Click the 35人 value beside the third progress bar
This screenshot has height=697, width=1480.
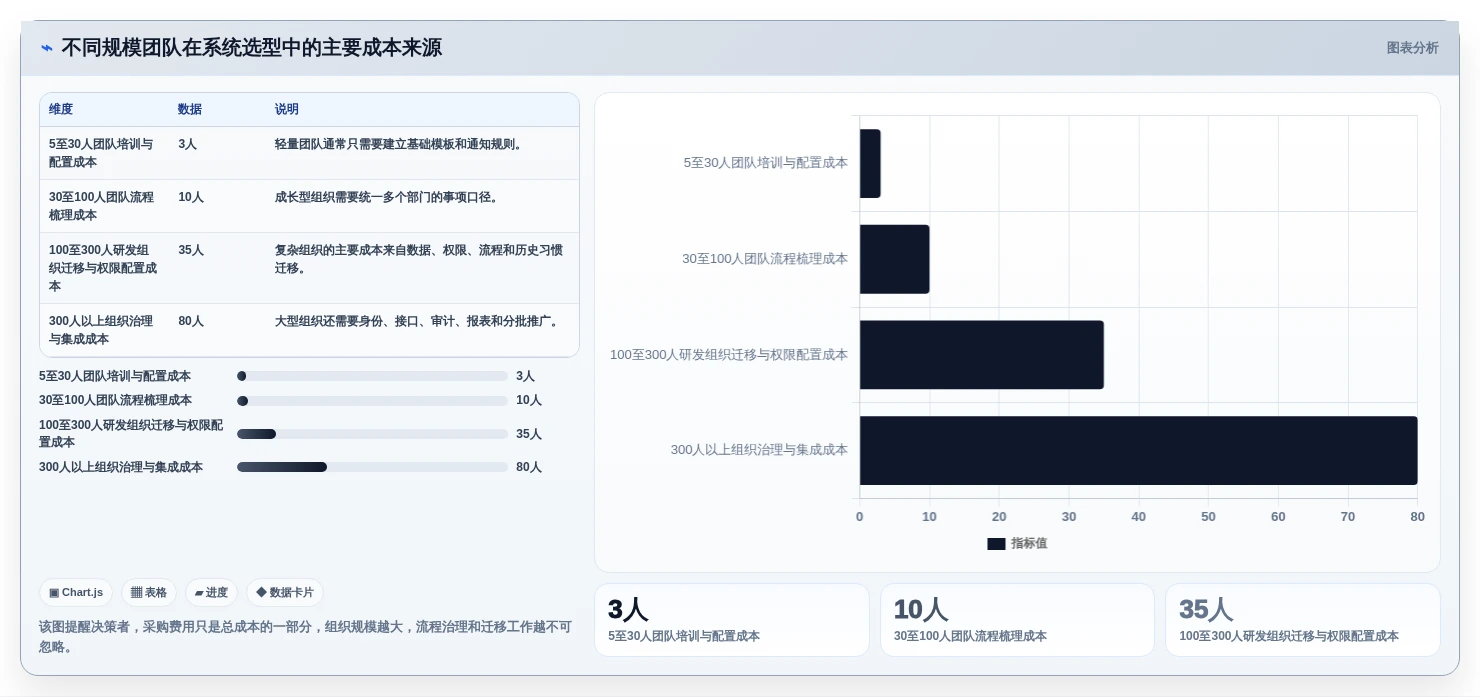[x=529, y=434]
